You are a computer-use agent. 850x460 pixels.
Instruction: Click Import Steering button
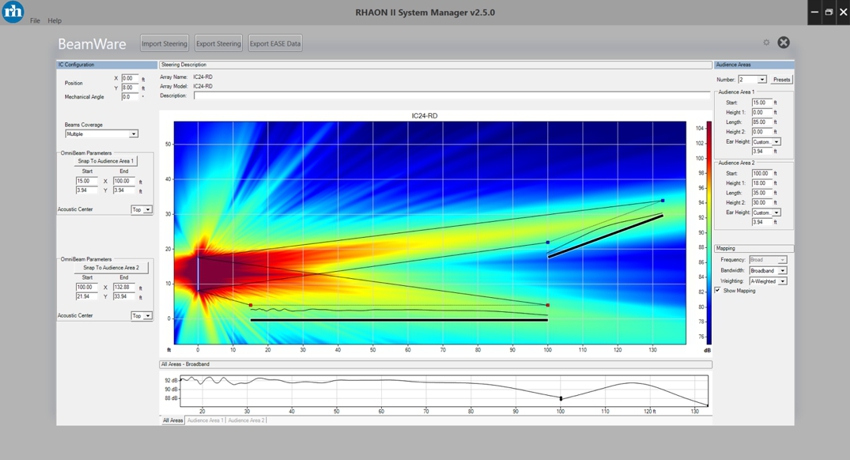(x=164, y=43)
